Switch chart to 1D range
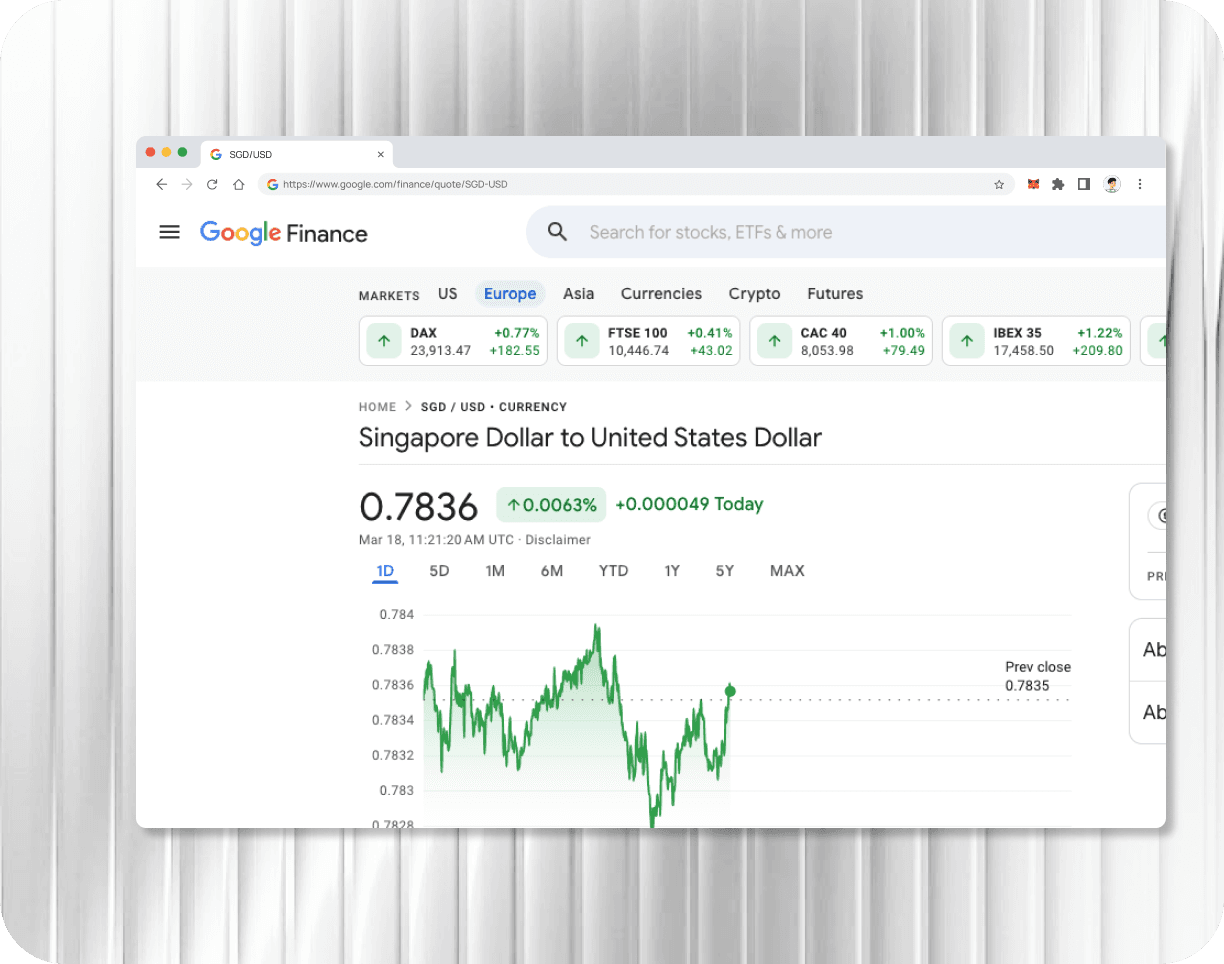This screenshot has width=1224, height=964. point(385,571)
